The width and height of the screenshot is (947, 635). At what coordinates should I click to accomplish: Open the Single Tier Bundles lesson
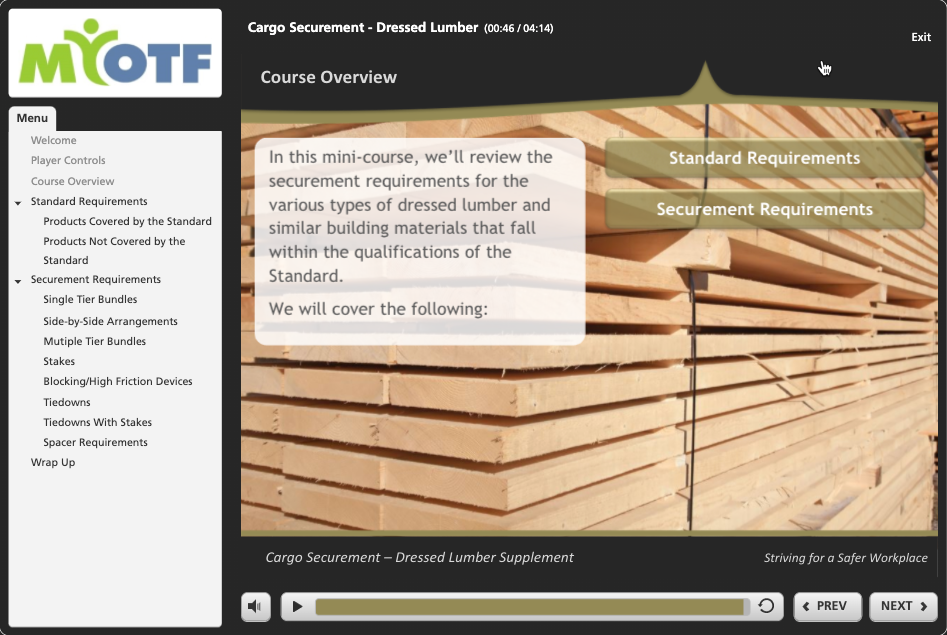pyautogui.click(x=90, y=299)
